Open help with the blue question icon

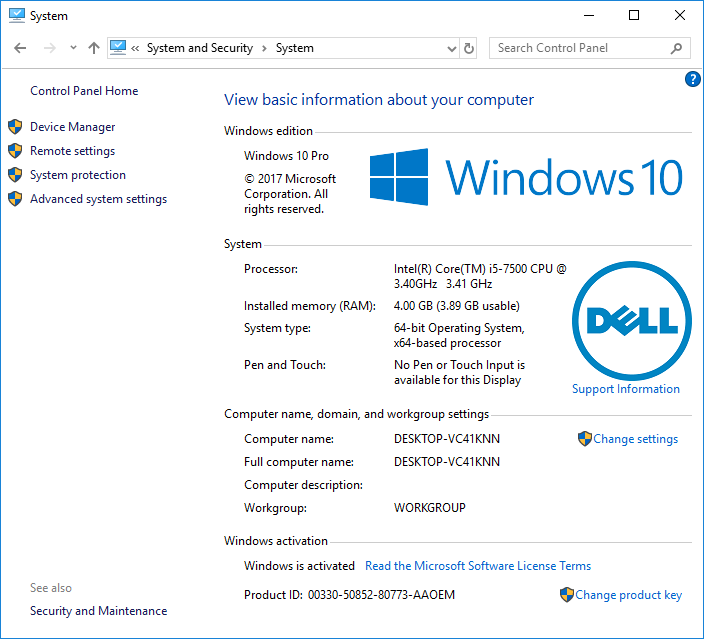692,79
